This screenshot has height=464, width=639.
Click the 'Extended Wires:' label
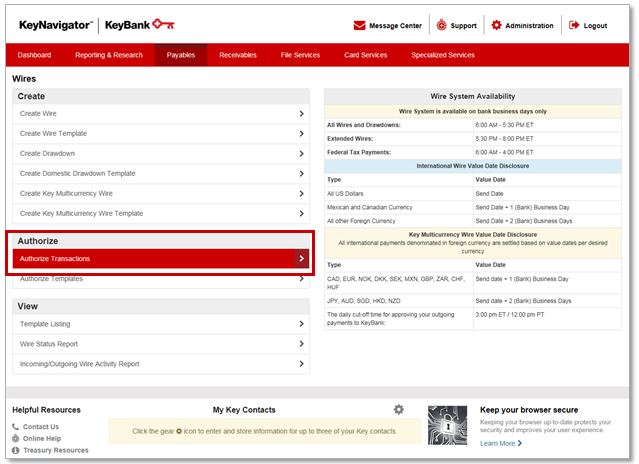[x=350, y=139]
